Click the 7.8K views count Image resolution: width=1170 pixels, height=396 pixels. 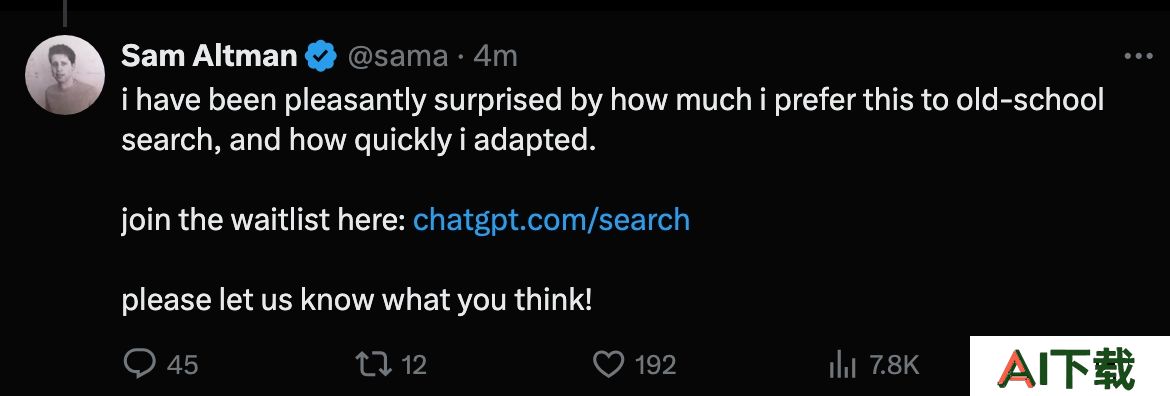pyautogui.click(x=895, y=365)
